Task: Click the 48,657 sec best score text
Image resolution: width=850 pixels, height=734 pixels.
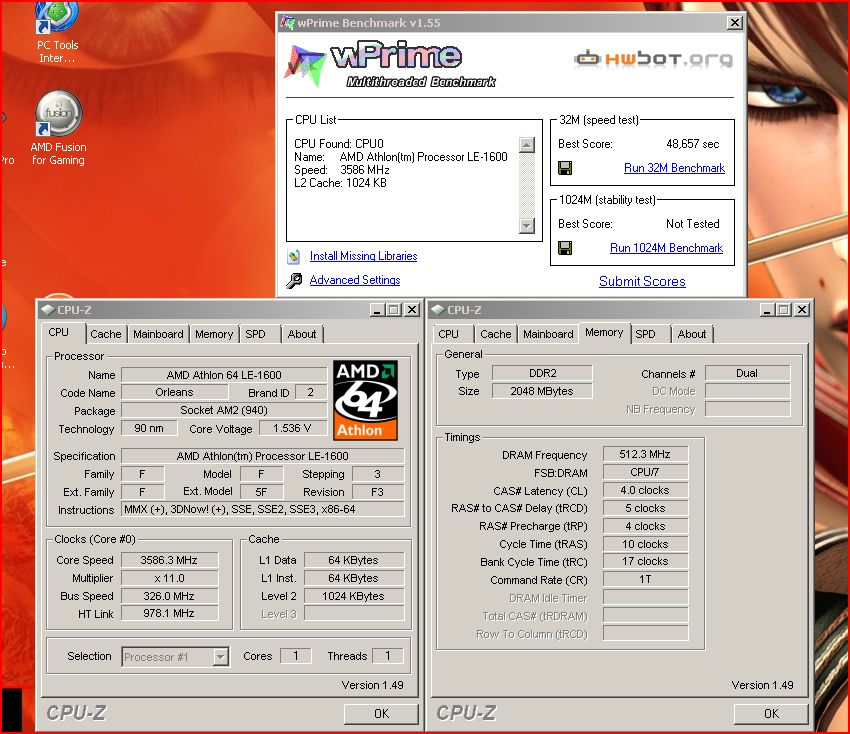Action: point(692,144)
